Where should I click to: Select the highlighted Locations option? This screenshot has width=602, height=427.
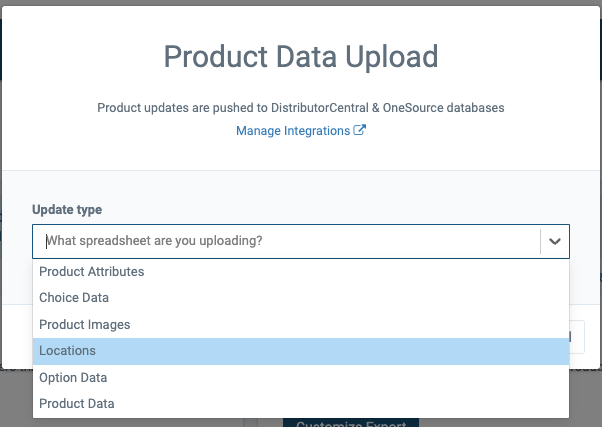click(301, 351)
